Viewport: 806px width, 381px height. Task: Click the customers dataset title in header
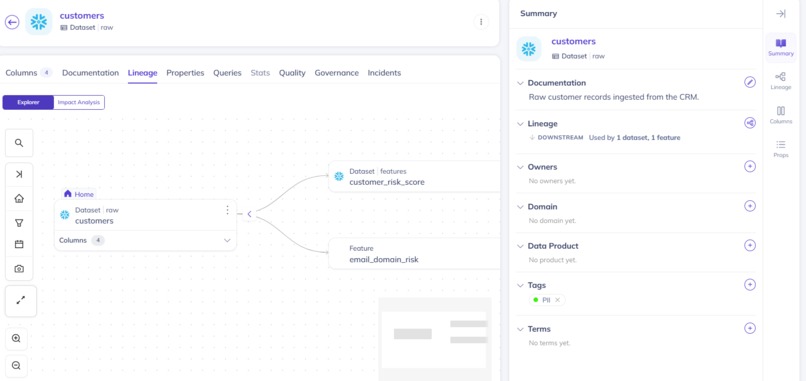click(x=82, y=16)
